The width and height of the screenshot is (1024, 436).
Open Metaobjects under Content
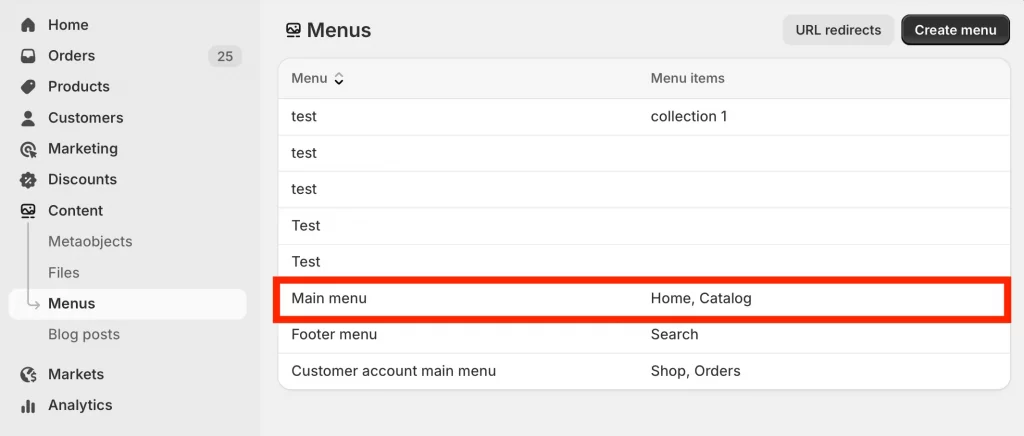90,242
